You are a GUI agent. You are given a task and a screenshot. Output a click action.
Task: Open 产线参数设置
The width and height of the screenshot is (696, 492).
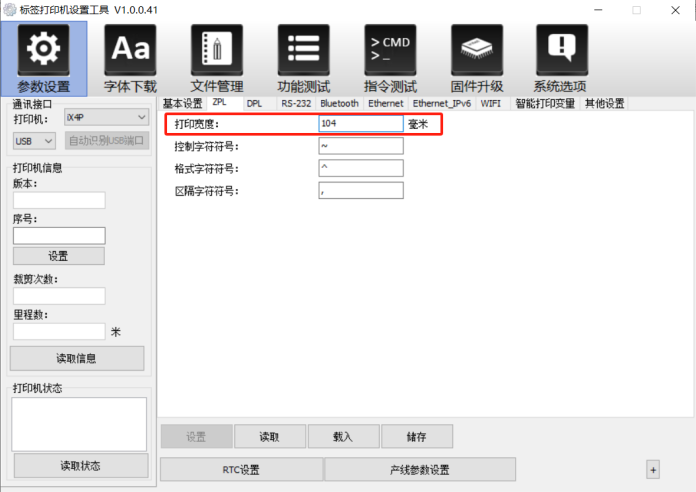pos(420,469)
